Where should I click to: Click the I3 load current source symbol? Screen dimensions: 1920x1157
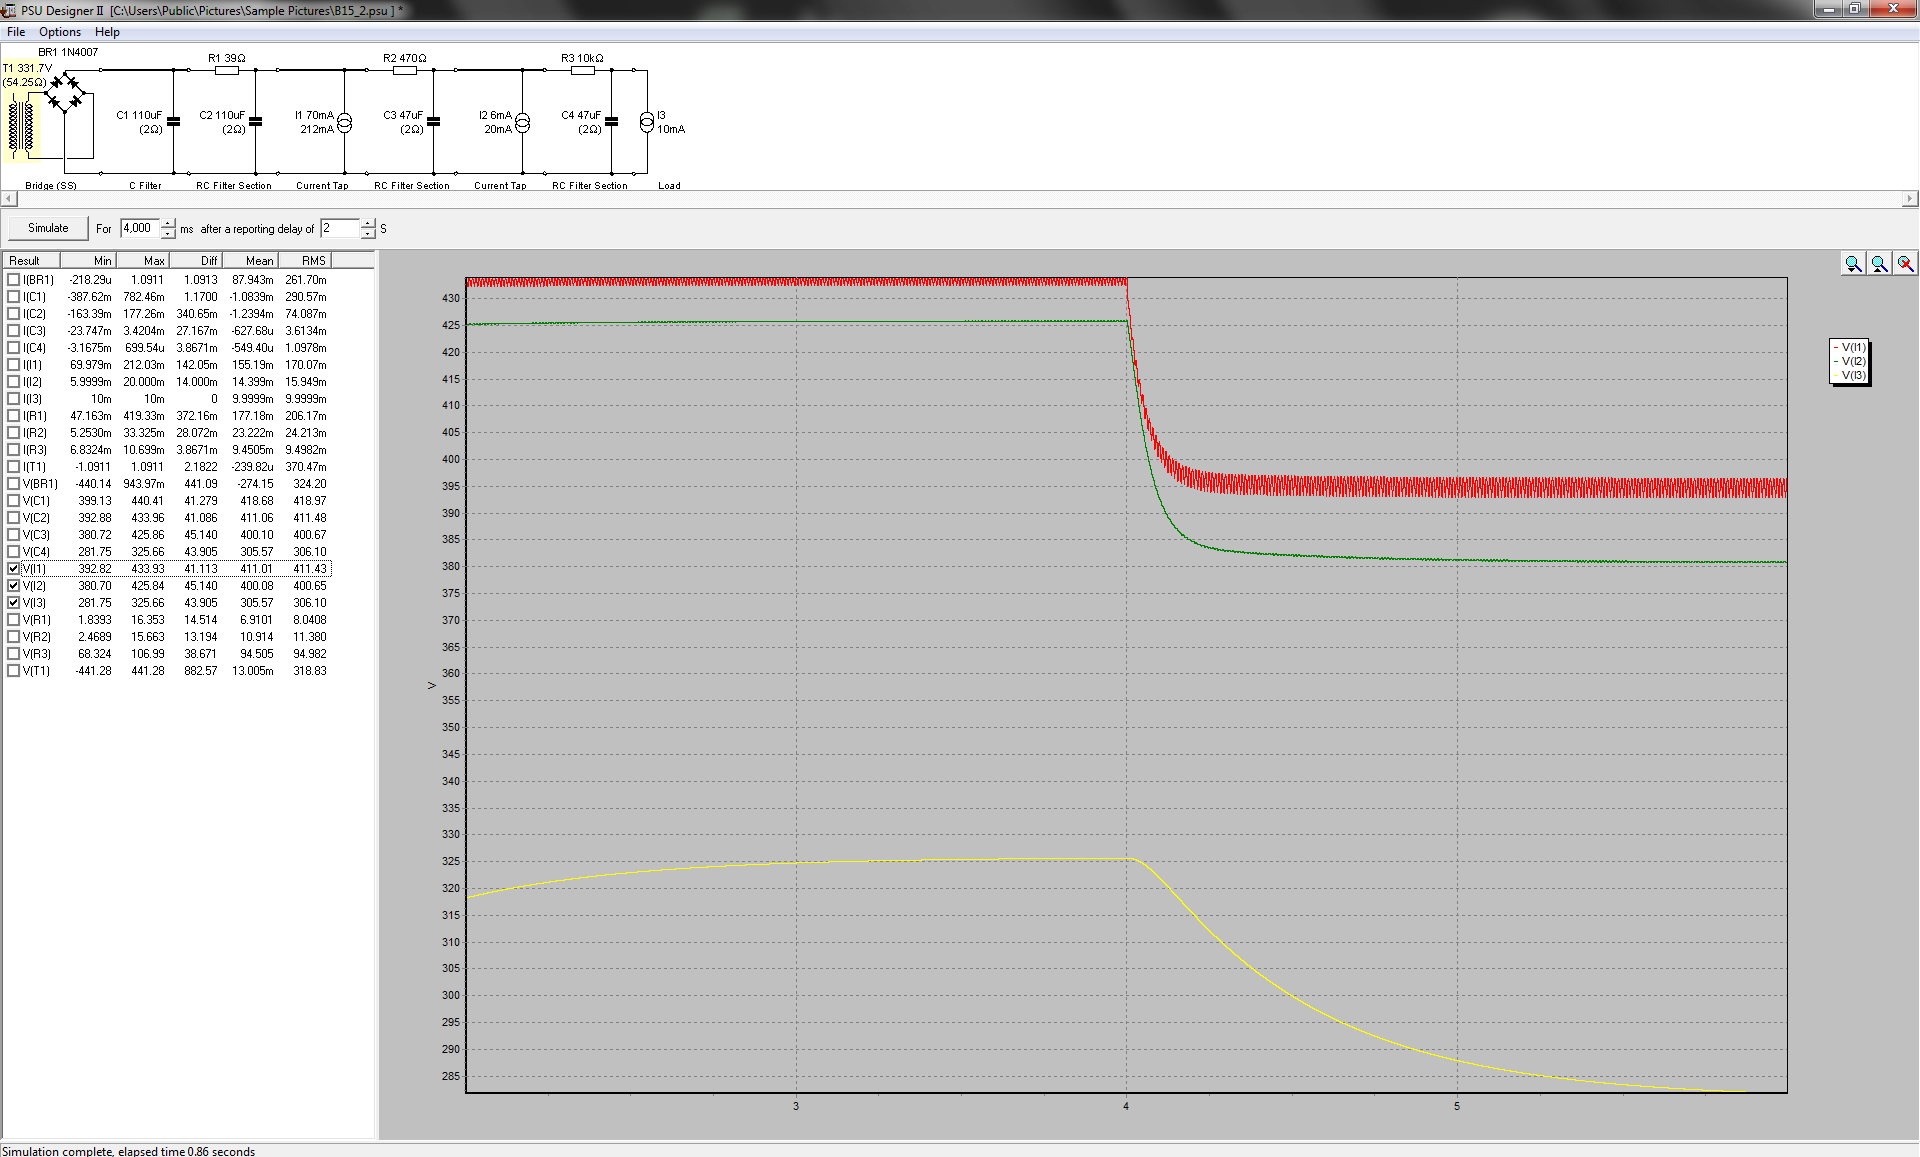click(x=647, y=122)
